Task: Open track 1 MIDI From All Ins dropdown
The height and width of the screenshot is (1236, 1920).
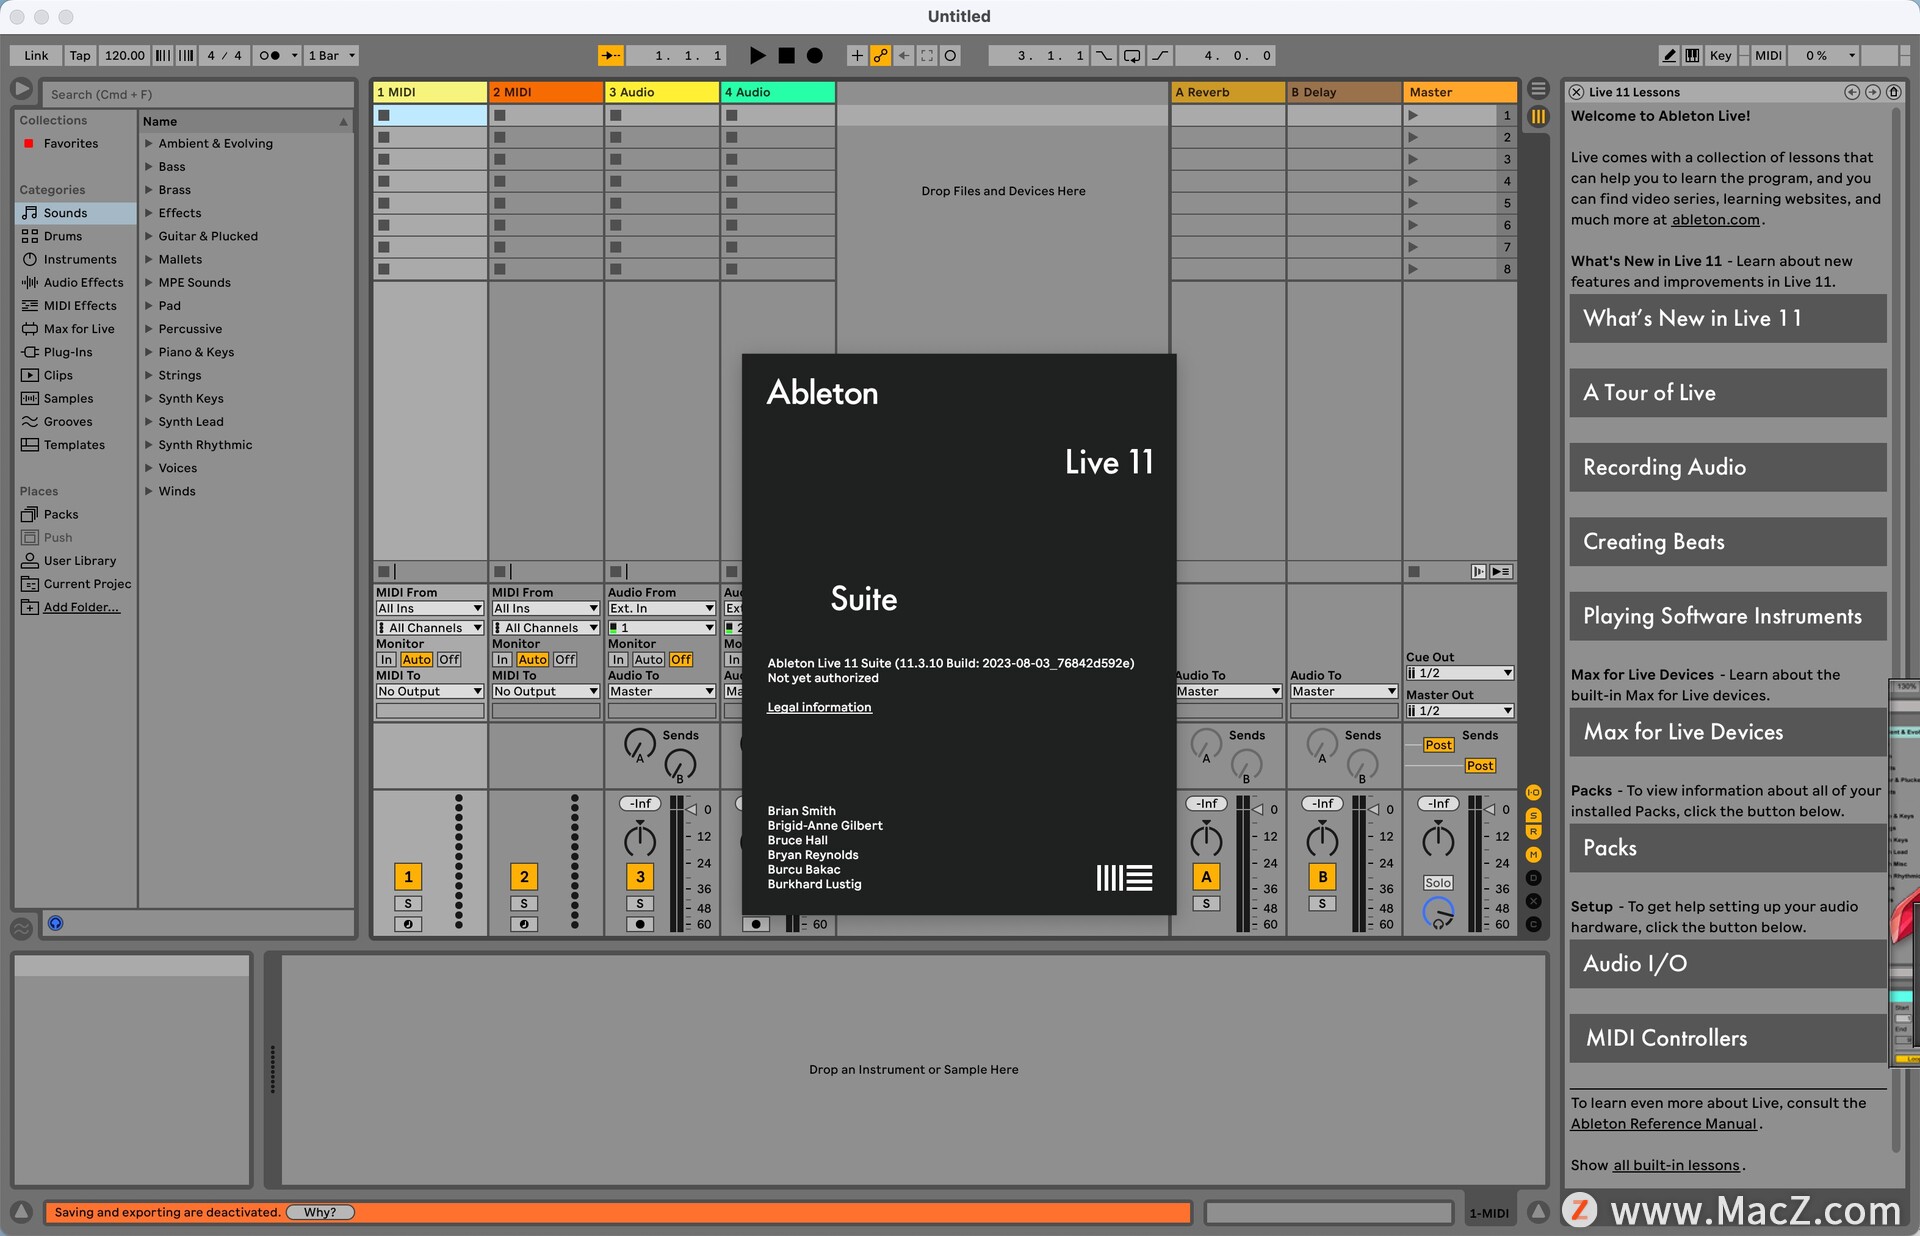Action: [x=430, y=608]
